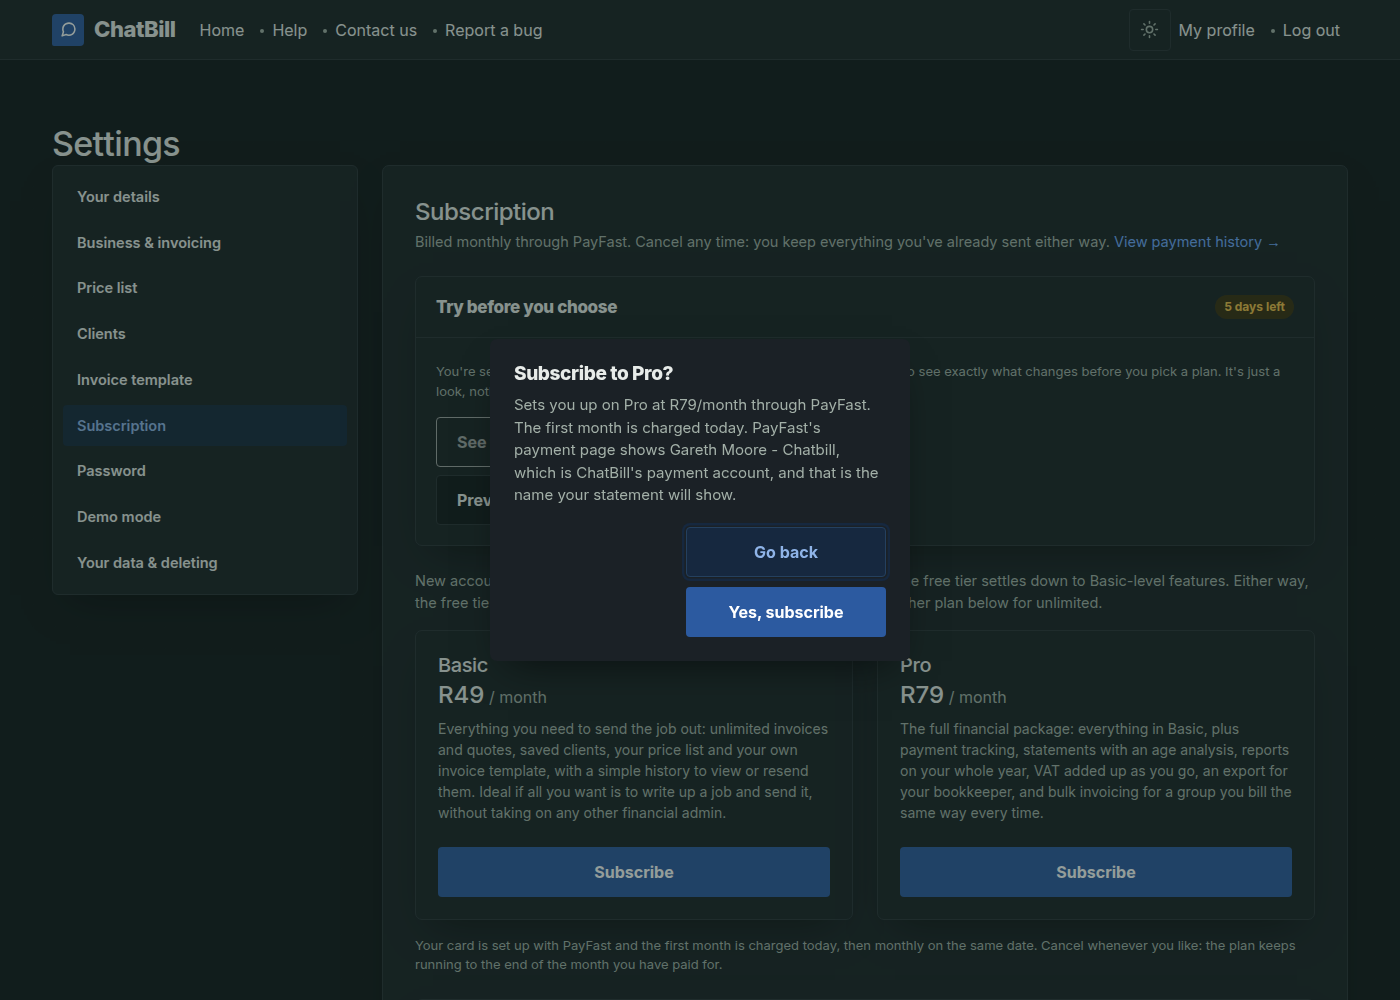
Task: Open the Home nav link
Action: click(222, 30)
